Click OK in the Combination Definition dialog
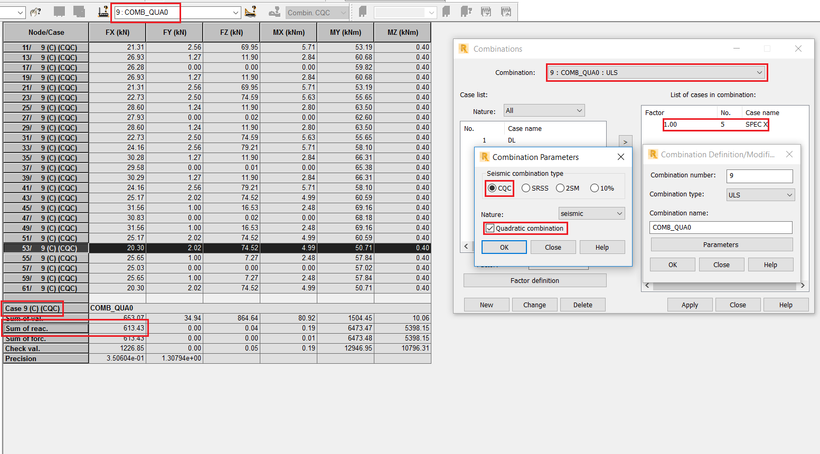820x454 pixels. point(673,265)
